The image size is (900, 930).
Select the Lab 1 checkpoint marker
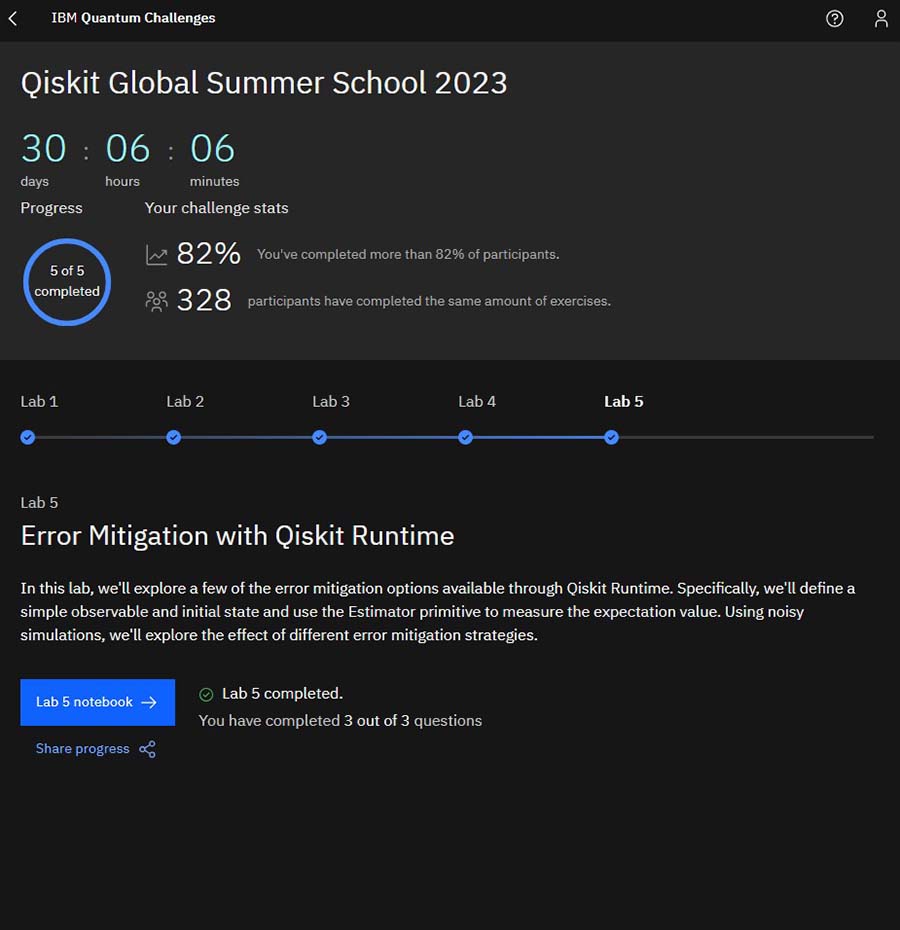point(27,438)
